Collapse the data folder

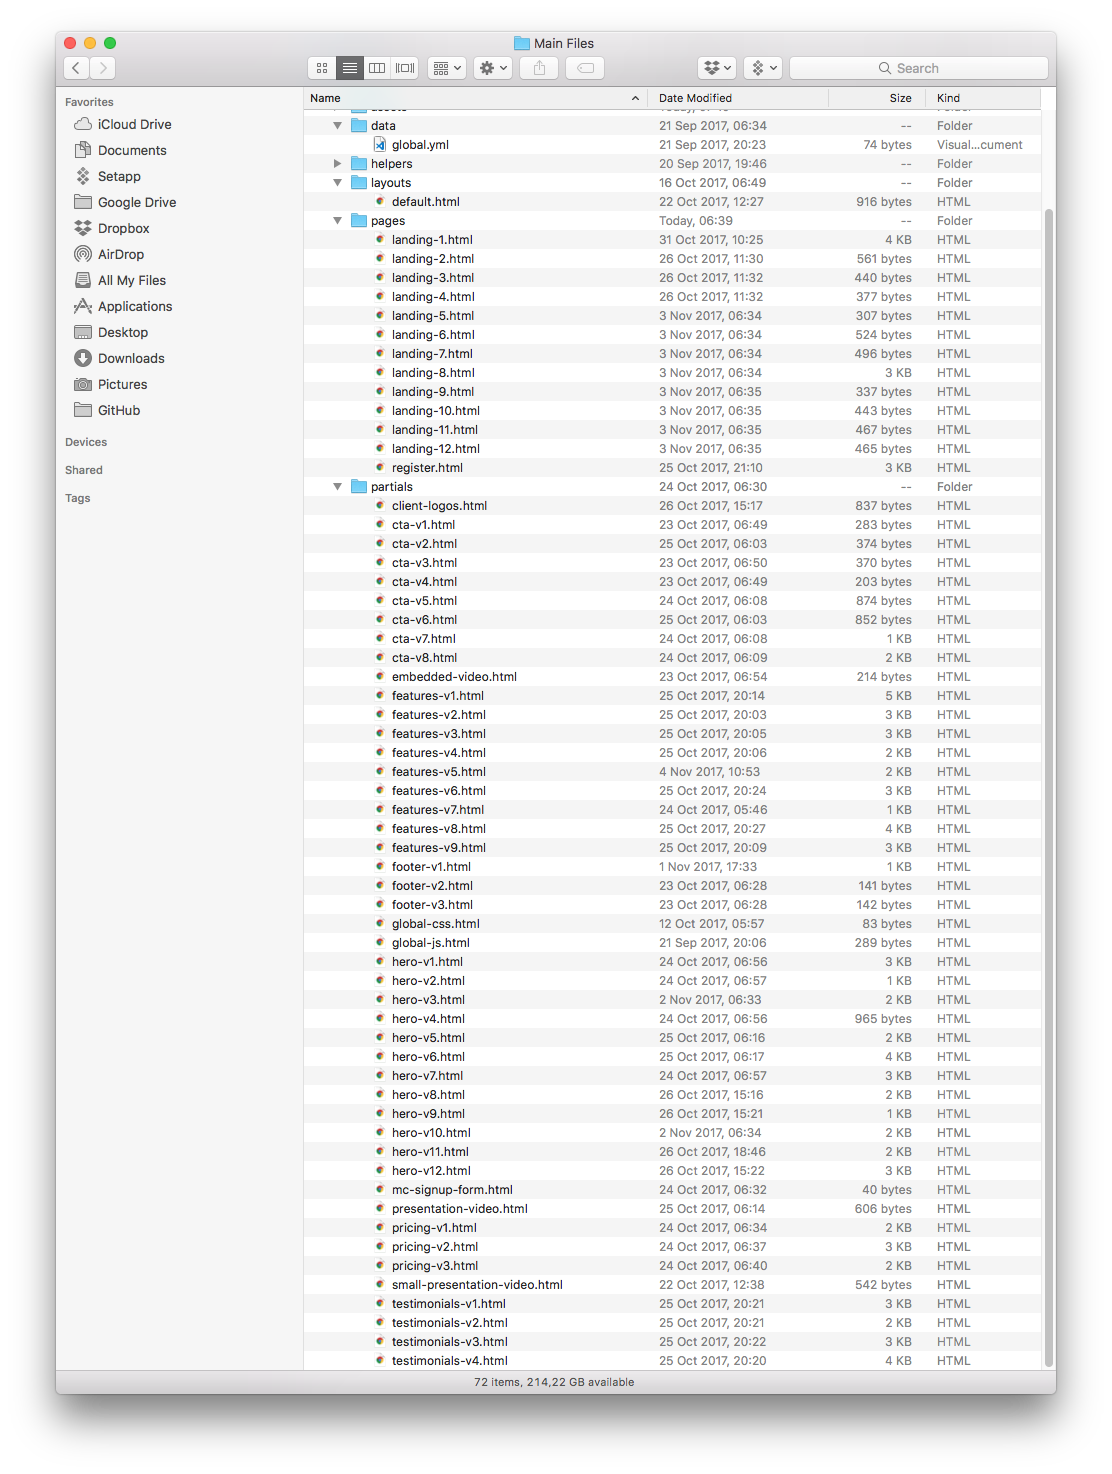click(337, 126)
